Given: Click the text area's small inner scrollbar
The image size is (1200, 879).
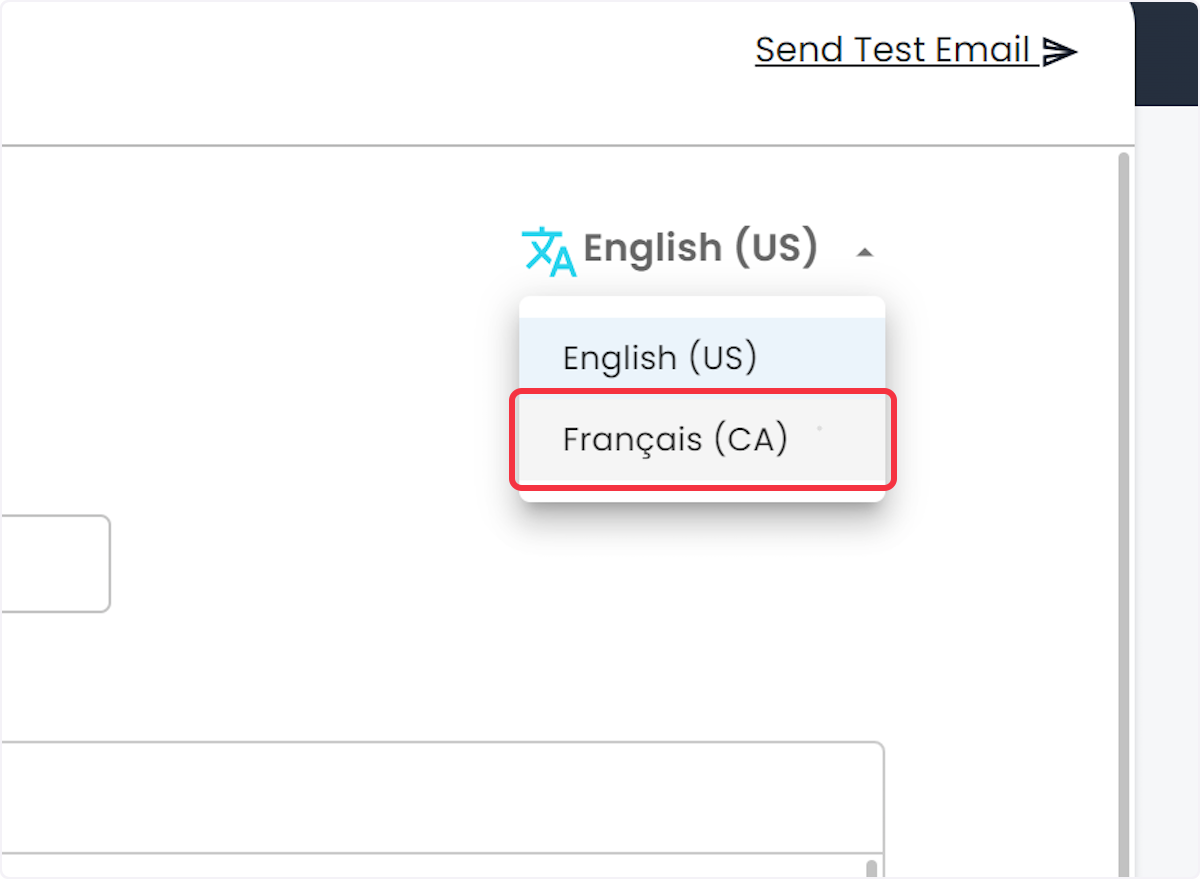Looking at the screenshot, I should 871,868.
